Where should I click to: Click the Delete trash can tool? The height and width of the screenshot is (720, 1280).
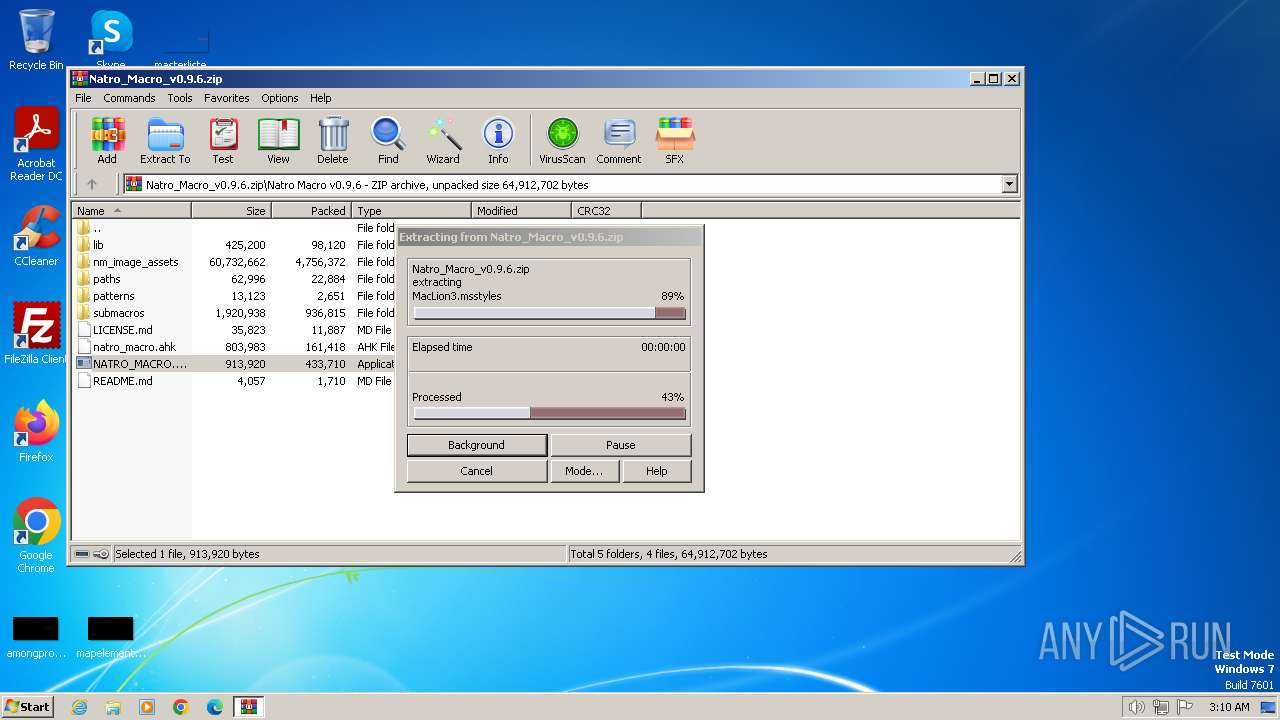333,140
